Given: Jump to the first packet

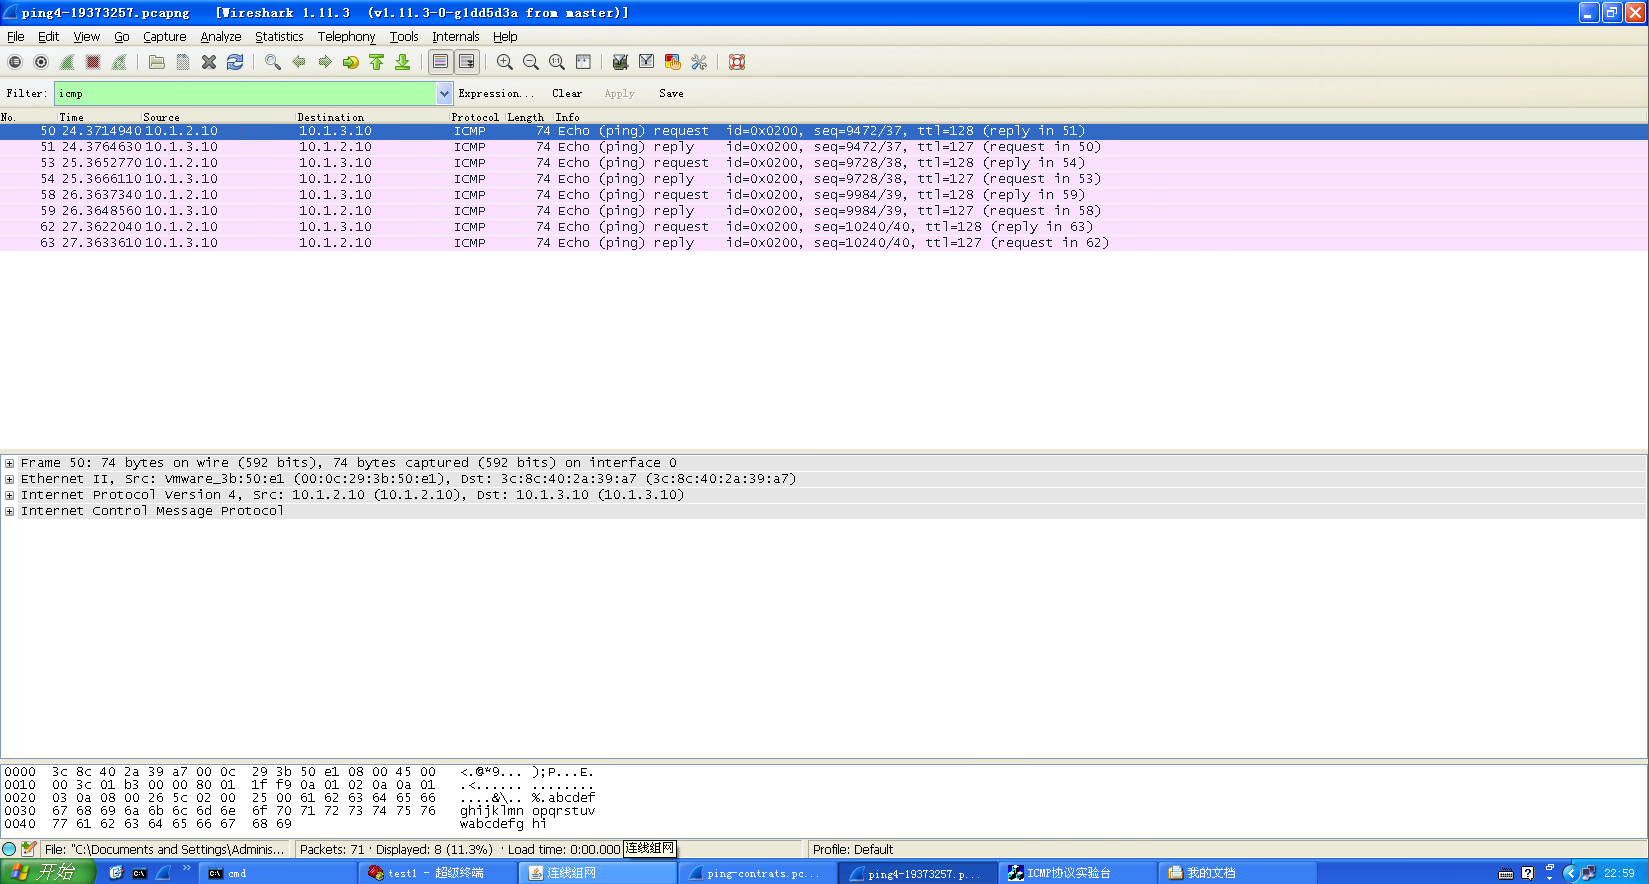Looking at the screenshot, I should click(377, 62).
